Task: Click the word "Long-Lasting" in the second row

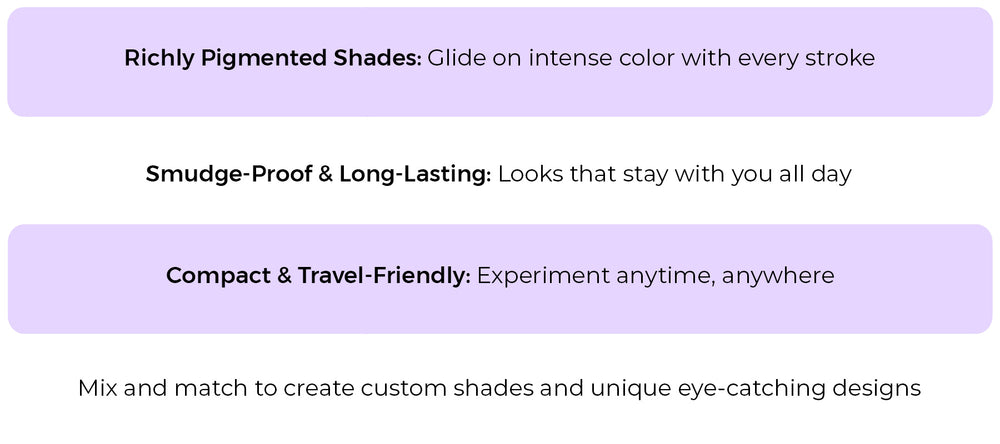Action: pos(415,174)
